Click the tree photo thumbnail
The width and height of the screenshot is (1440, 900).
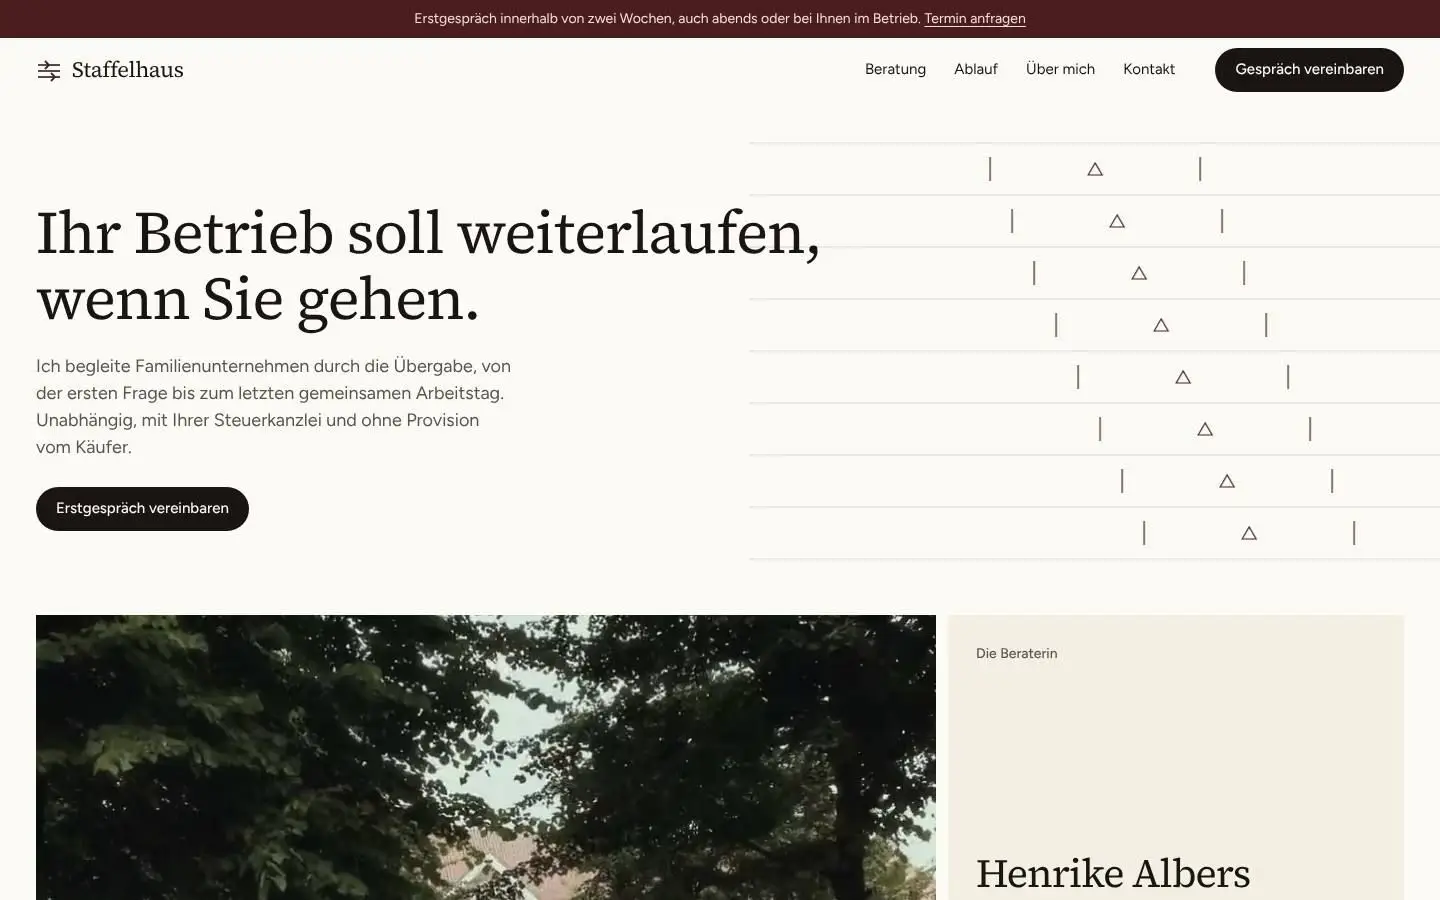[x=486, y=757]
